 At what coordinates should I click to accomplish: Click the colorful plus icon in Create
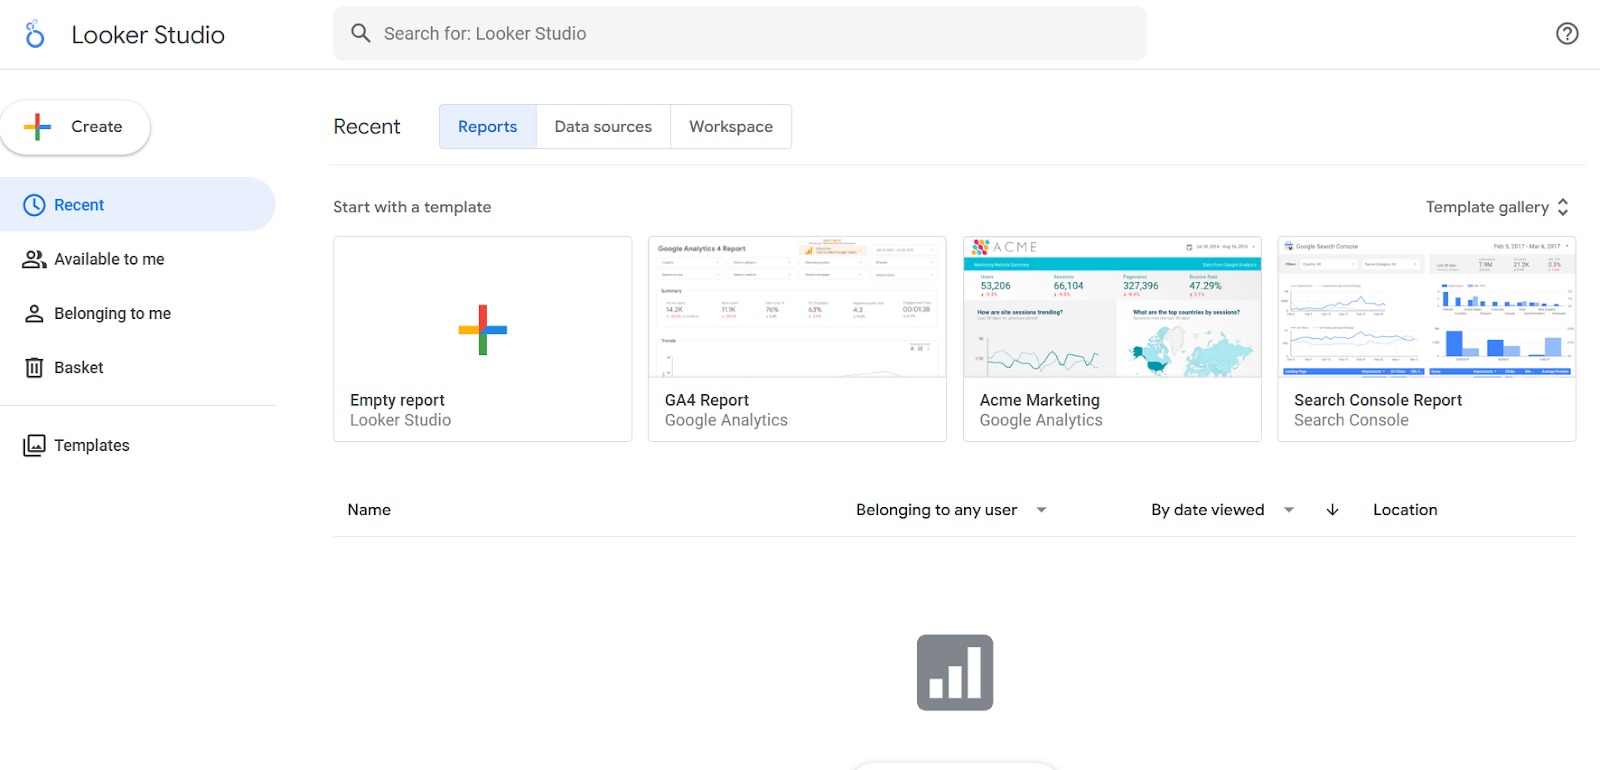37,127
